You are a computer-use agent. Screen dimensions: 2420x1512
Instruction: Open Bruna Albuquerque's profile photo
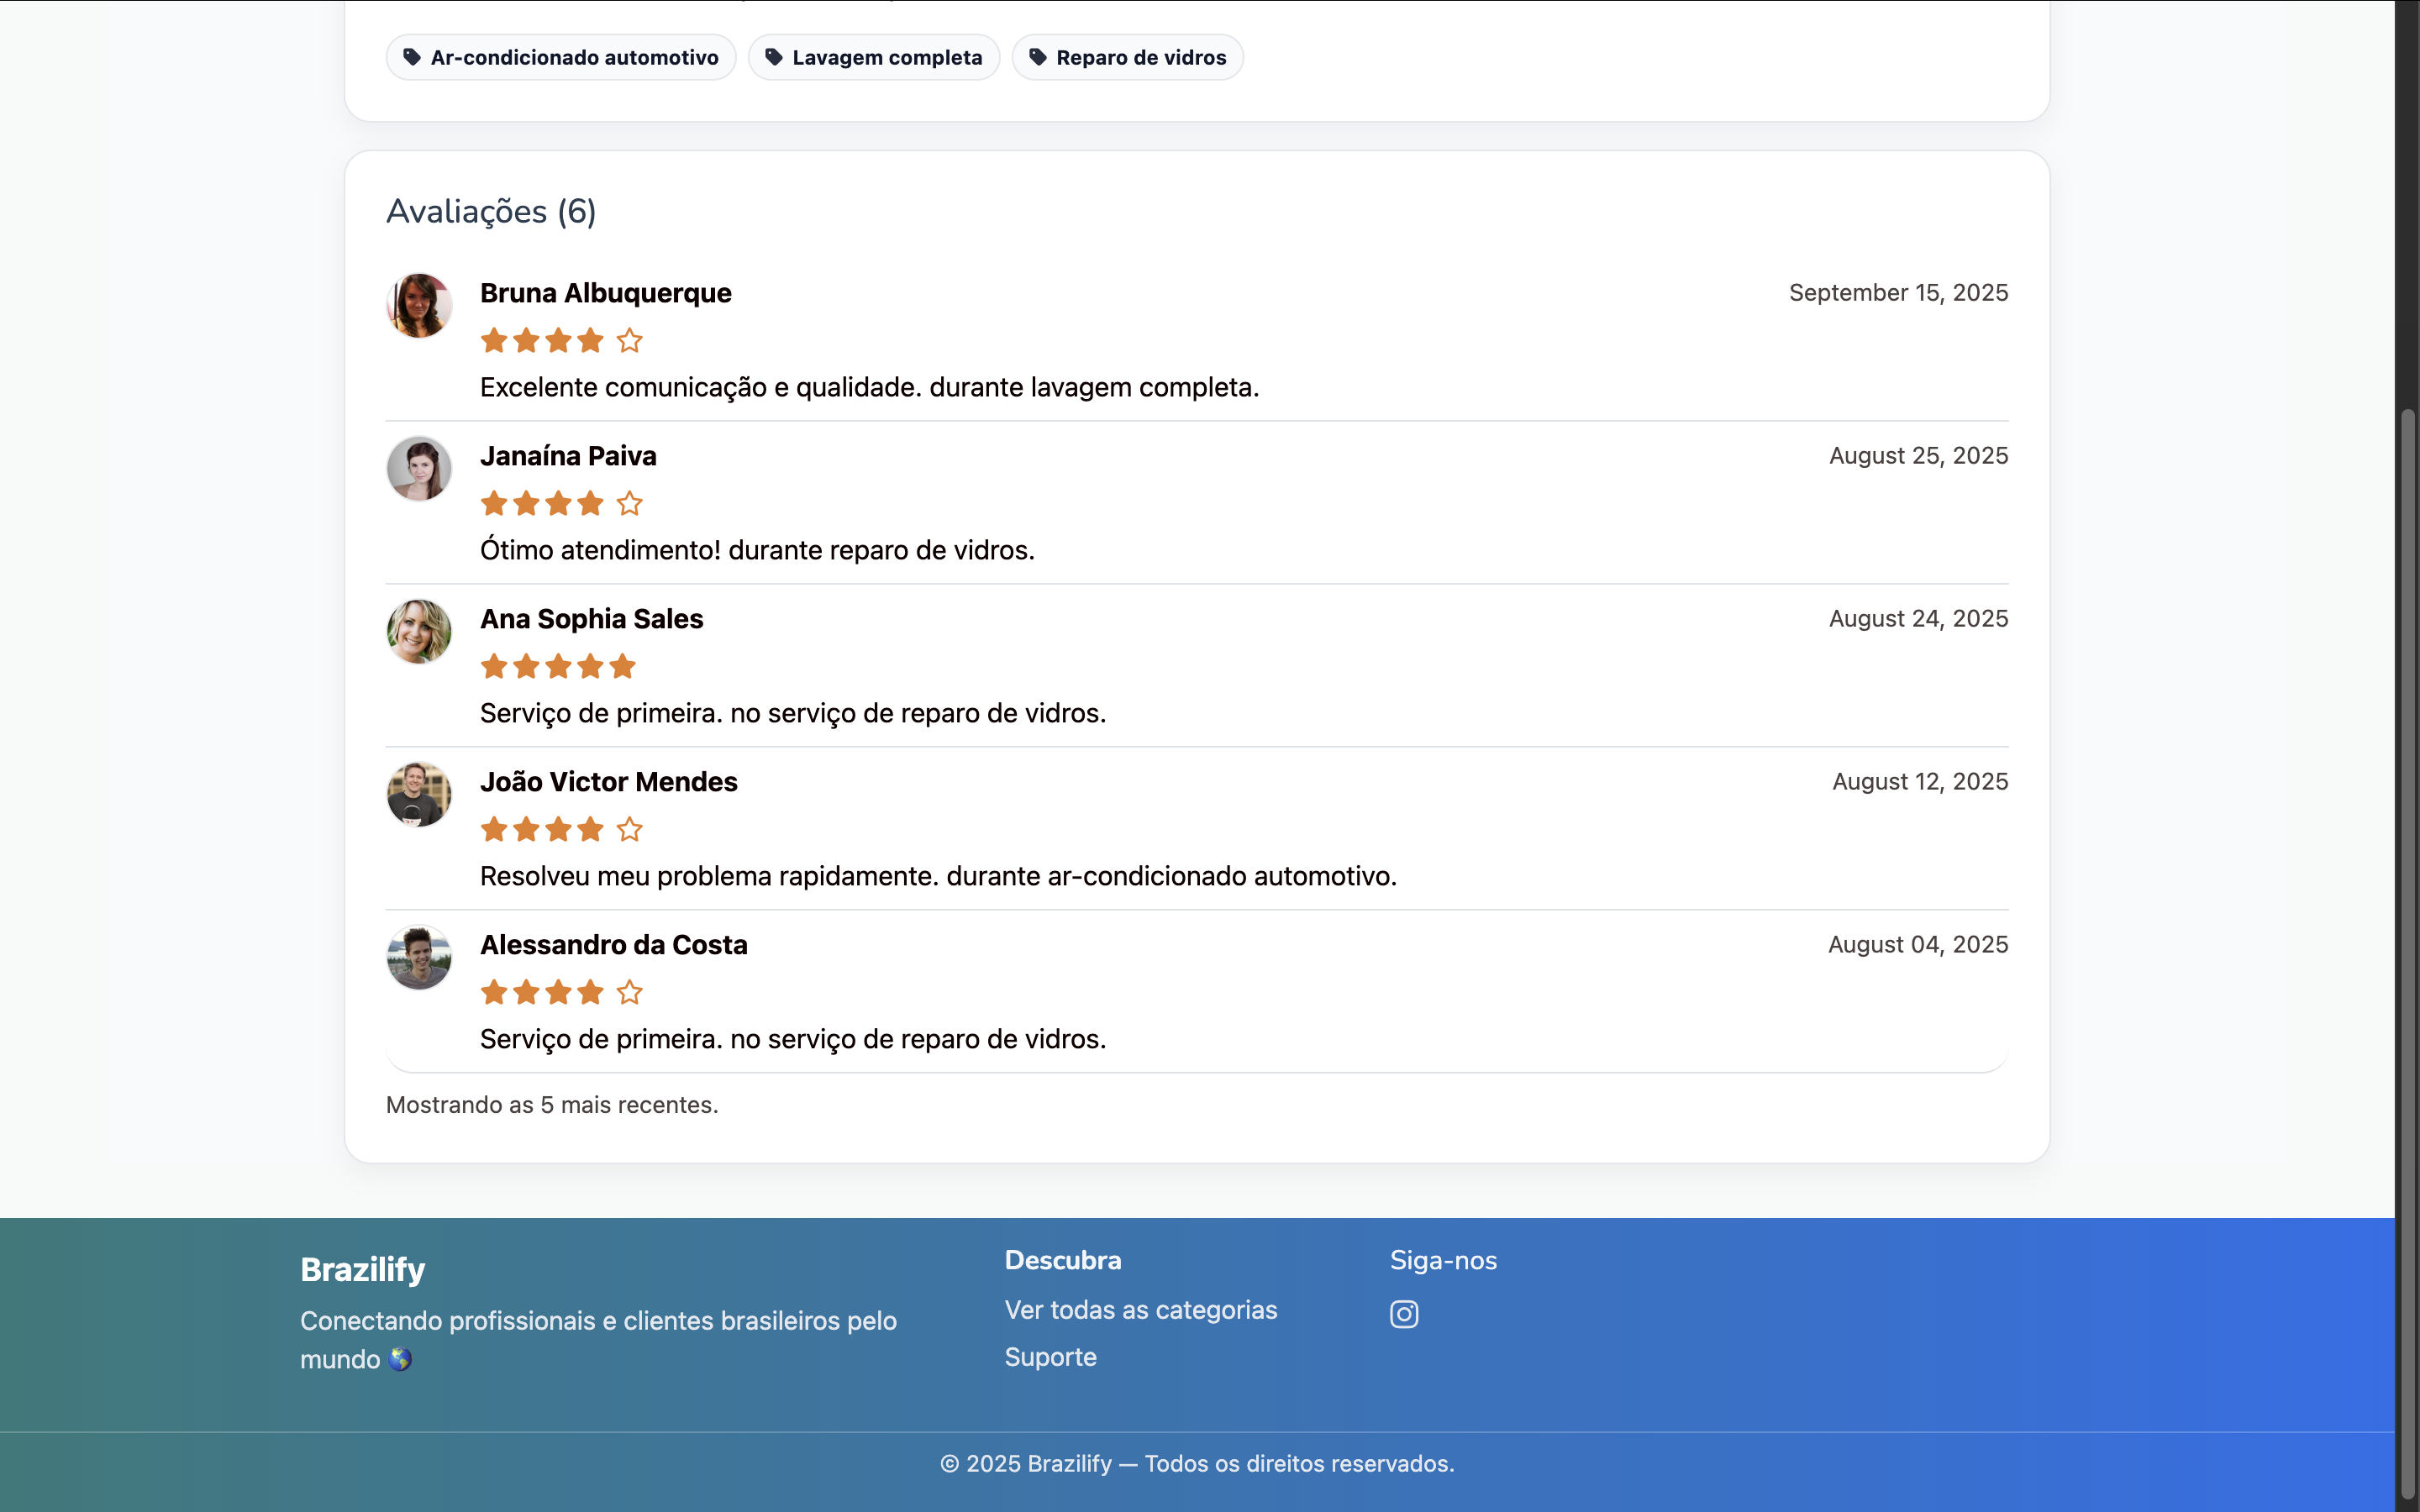[x=419, y=306]
